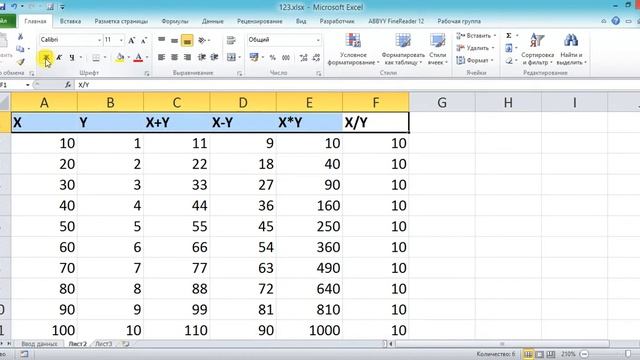640x360 pixels.
Task: Increase decimal places icon
Action: (x=303, y=58)
